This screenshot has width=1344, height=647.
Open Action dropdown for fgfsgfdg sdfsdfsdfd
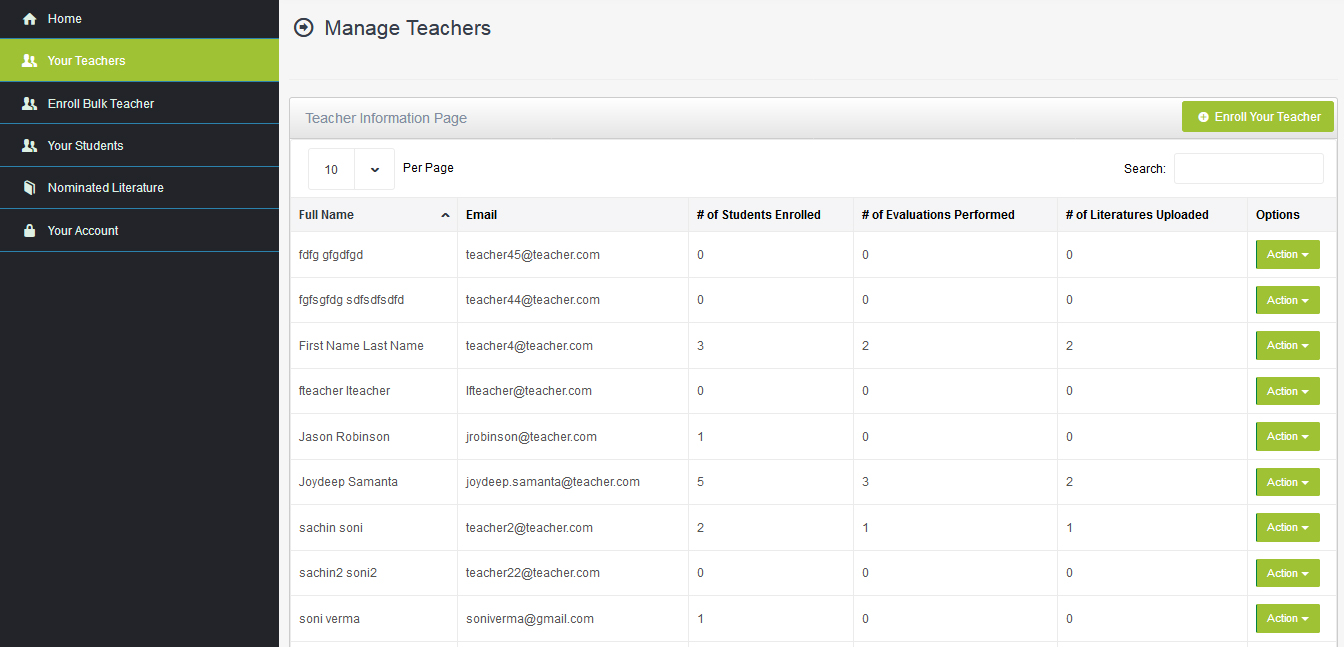click(1288, 300)
